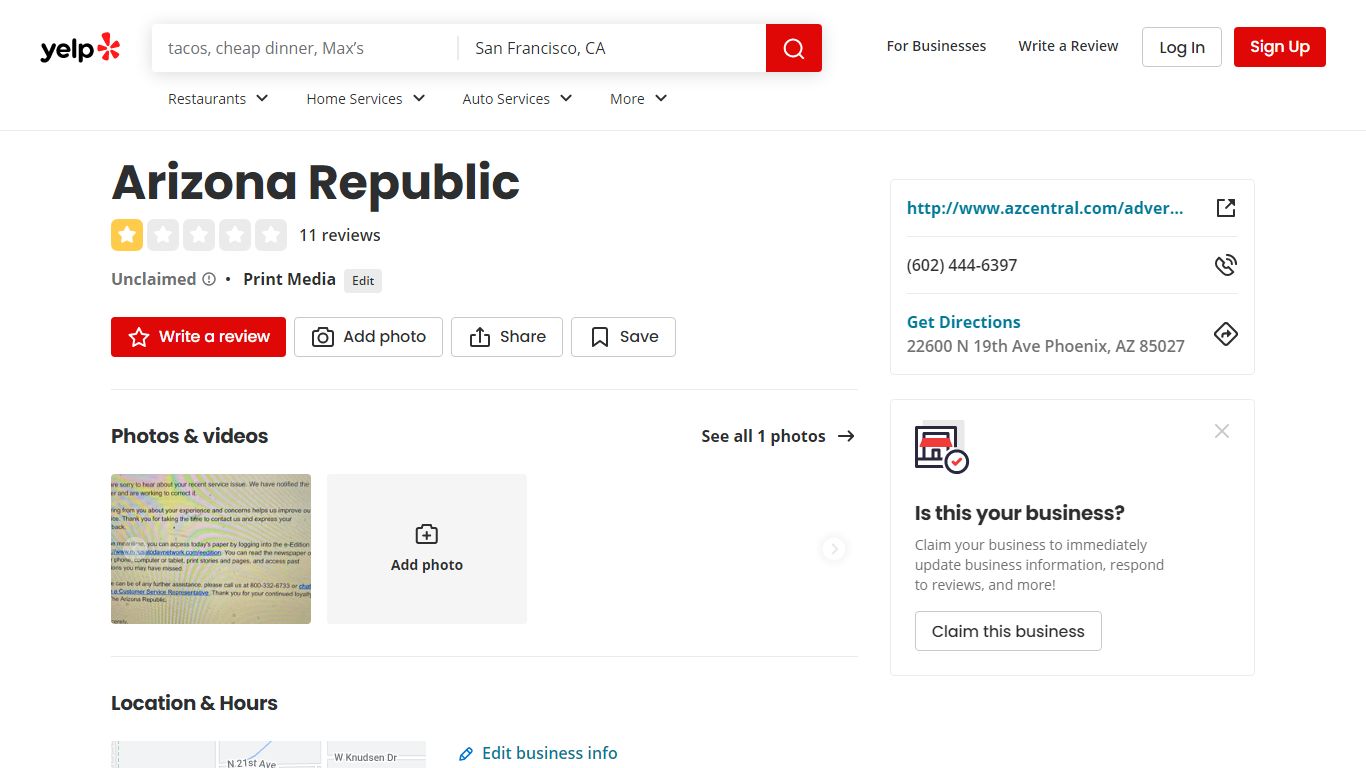Expand the Auto Services dropdown menu

click(x=517, y=99)
